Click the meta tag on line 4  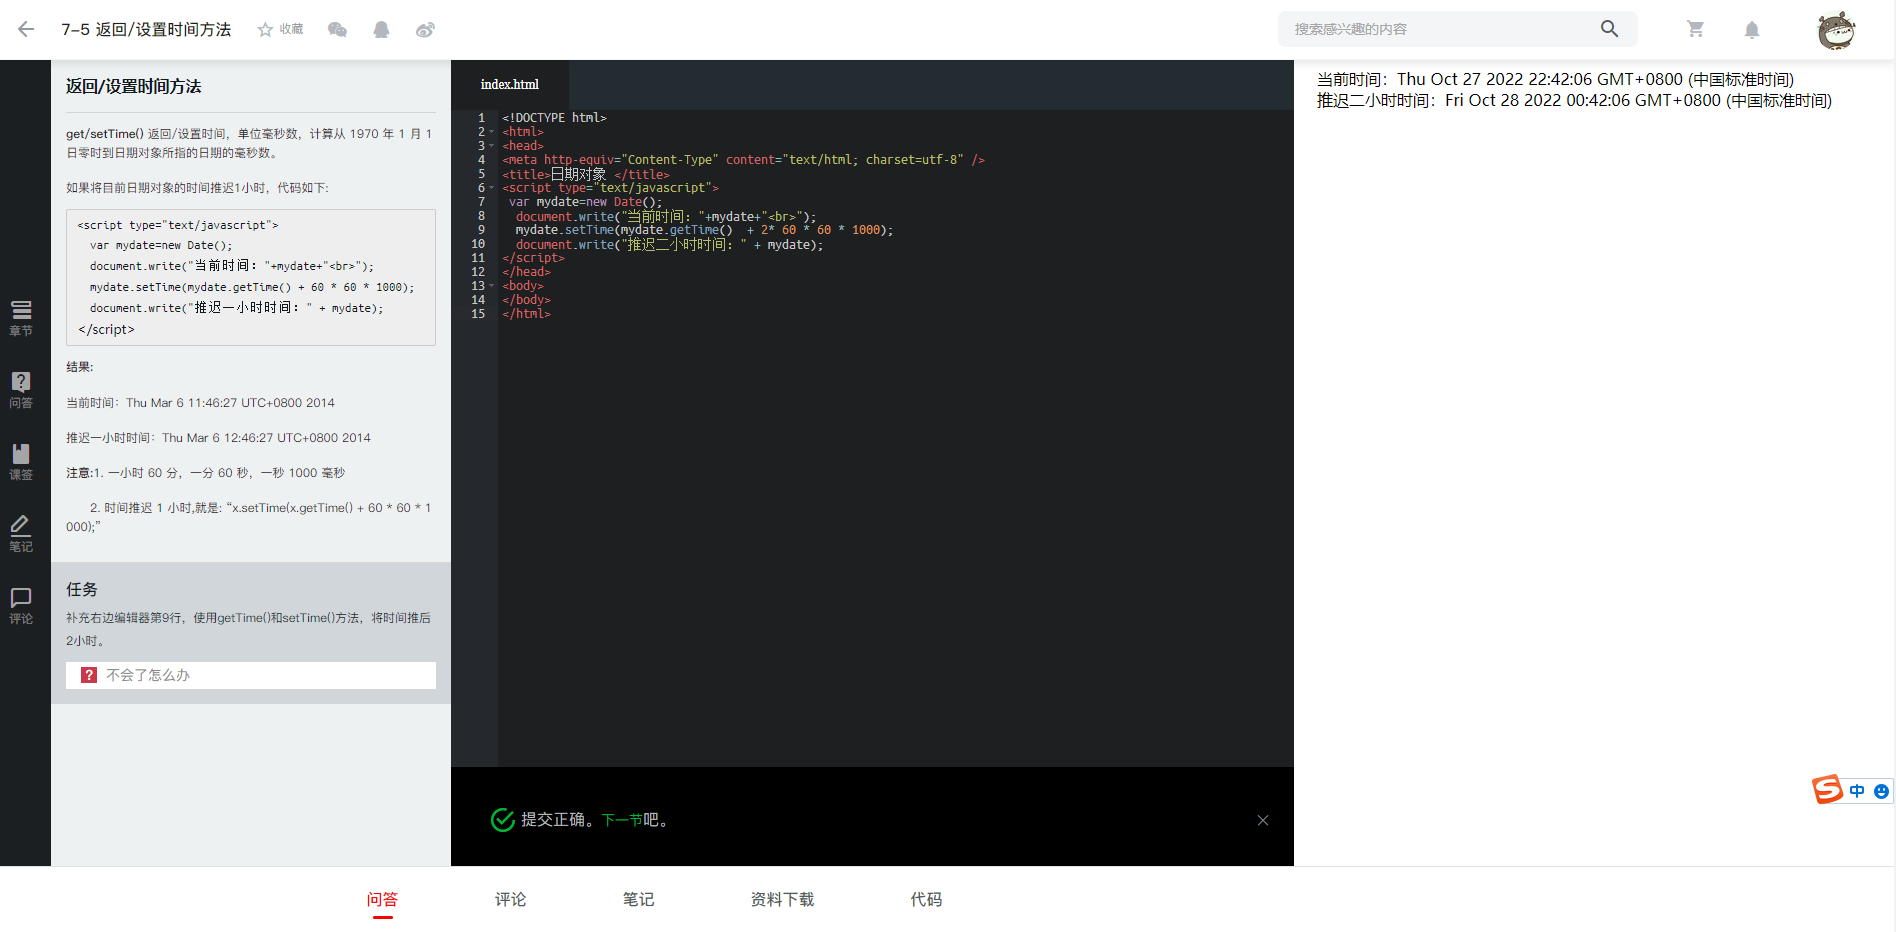(x=743, y=160)
